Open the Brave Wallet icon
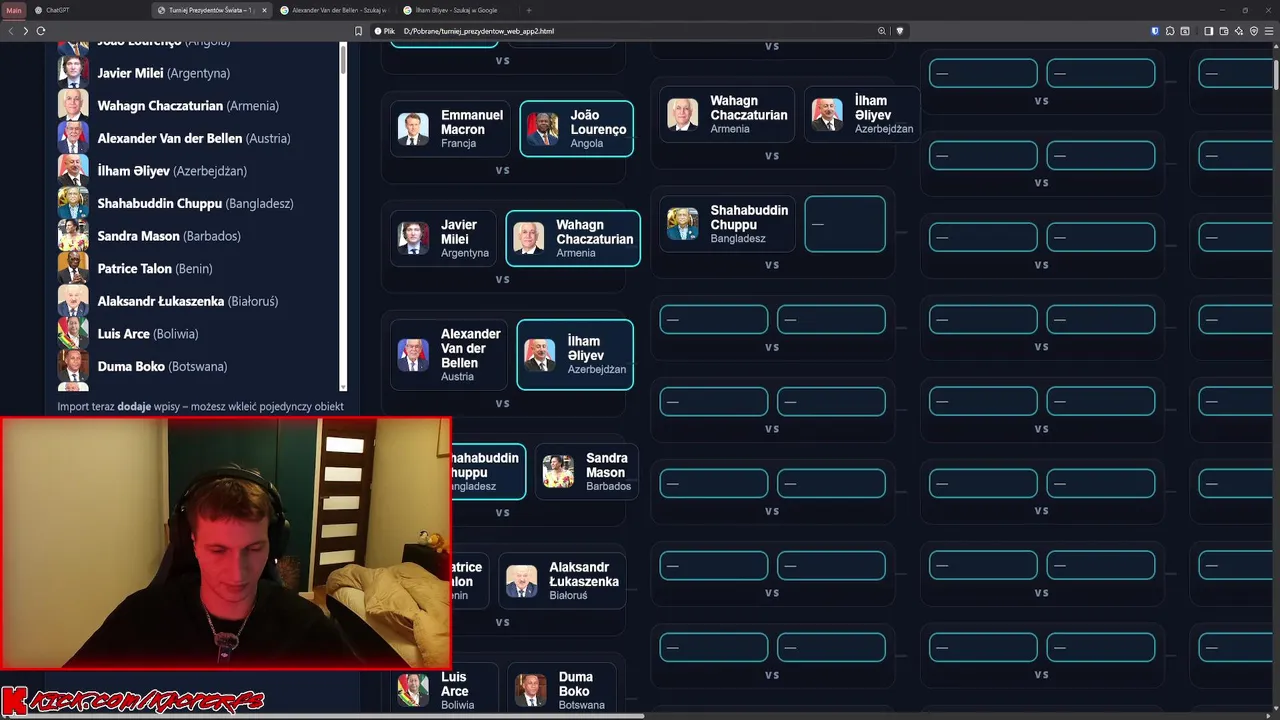The height and width of the screenshot is (720, 1280). point(1223,31)
